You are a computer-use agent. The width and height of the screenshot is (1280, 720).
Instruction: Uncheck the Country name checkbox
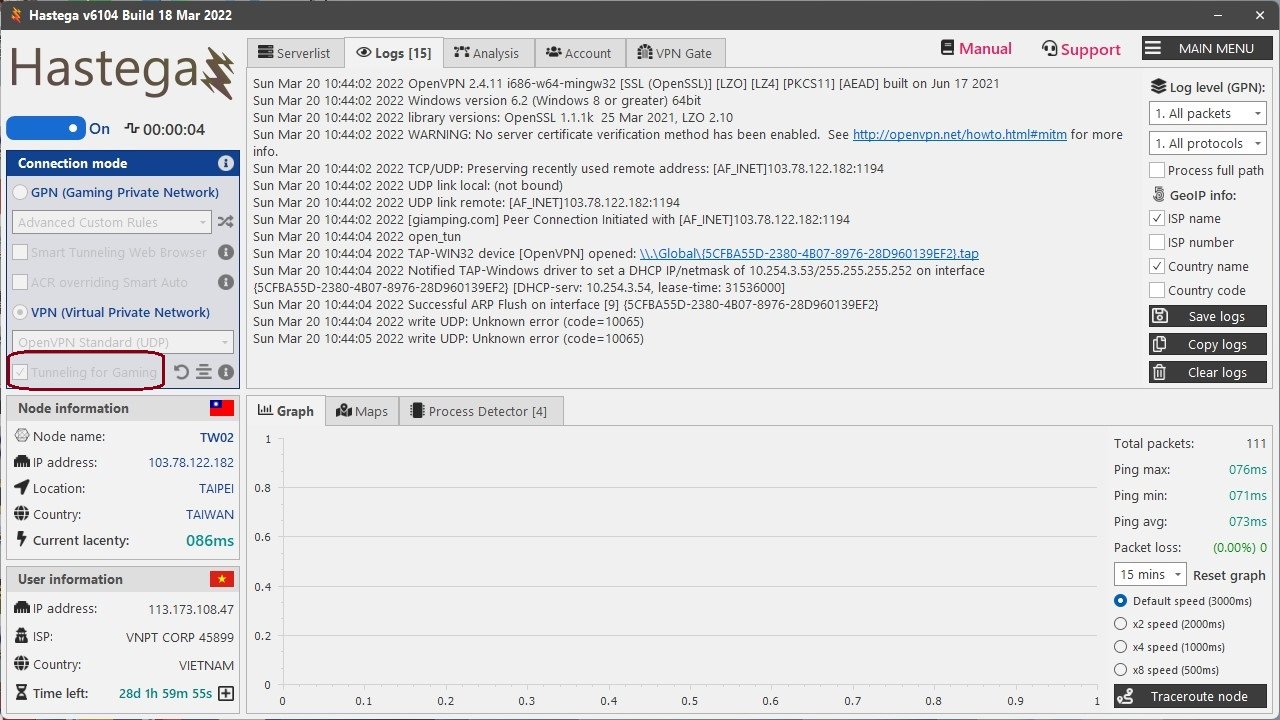pos(1157,266)
